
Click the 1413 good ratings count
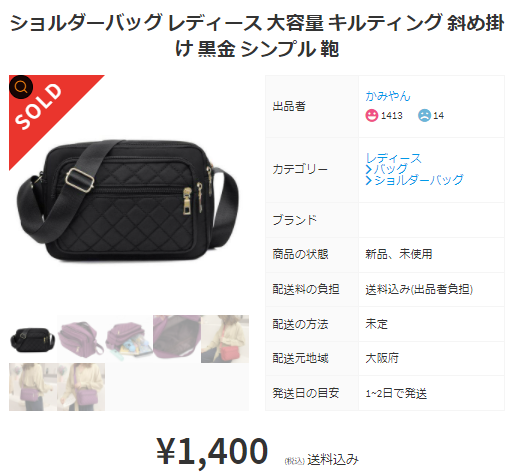[x=392, y=116]
